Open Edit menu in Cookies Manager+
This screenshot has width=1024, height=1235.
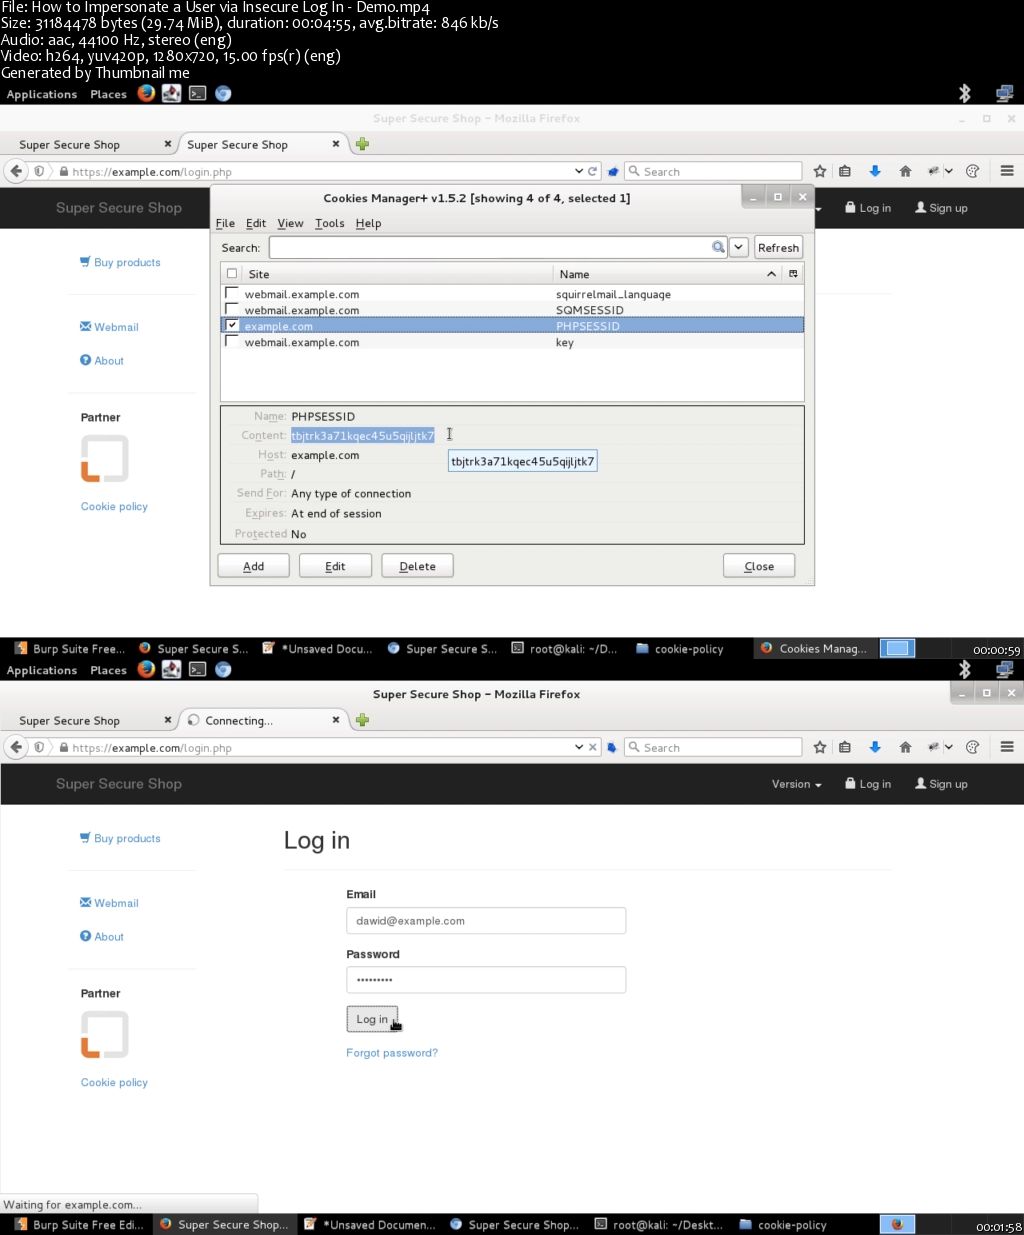click(x=256, y=223)
